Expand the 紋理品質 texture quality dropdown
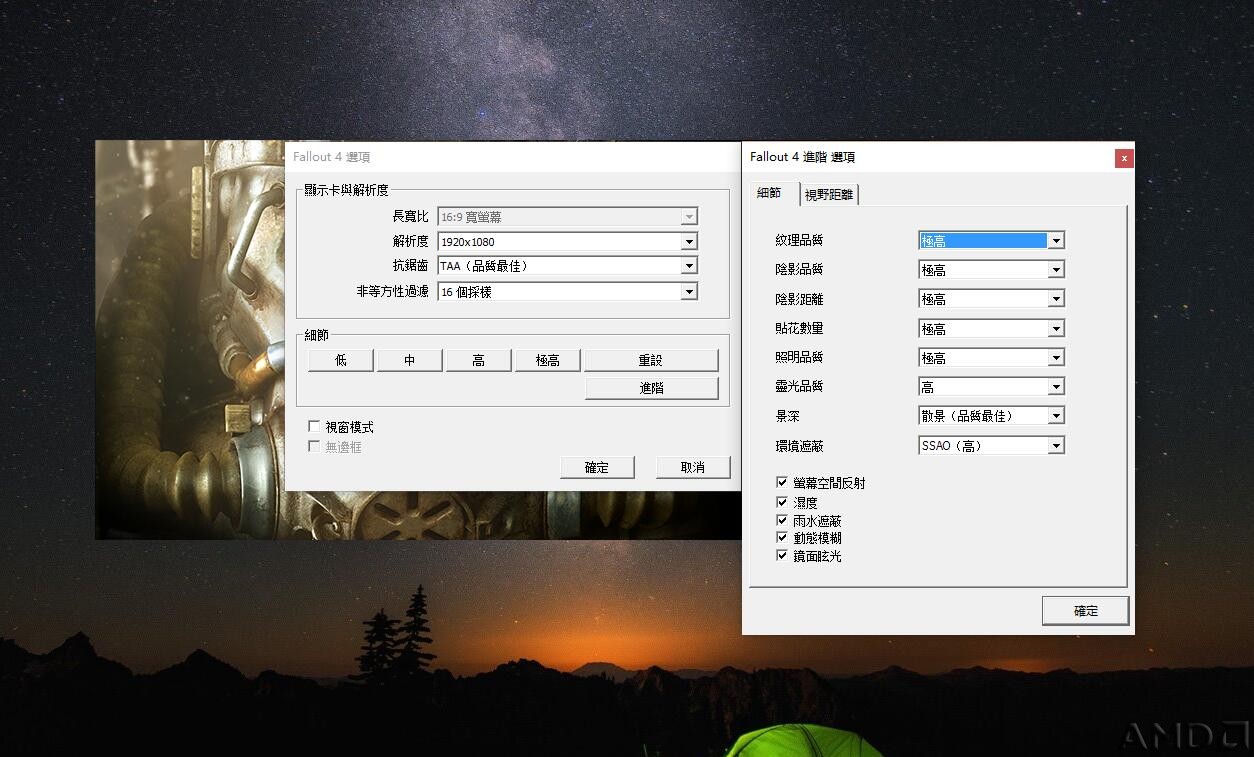 tap(991, 240)
